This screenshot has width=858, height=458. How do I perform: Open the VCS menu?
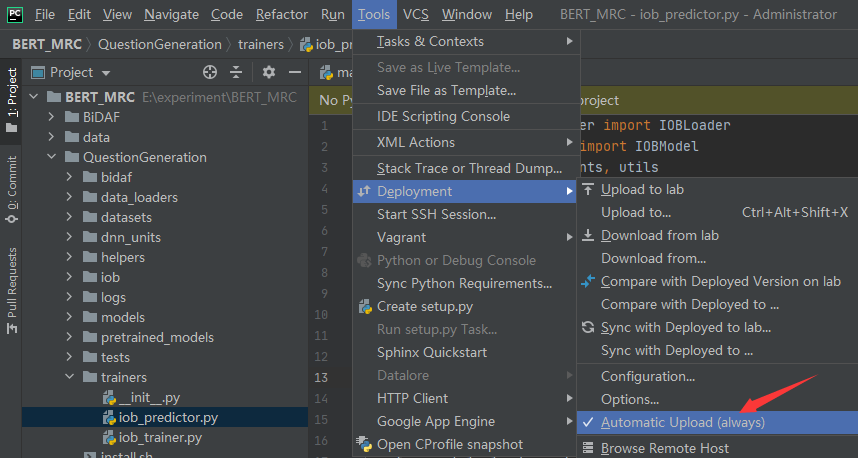[x=416, y=14]
